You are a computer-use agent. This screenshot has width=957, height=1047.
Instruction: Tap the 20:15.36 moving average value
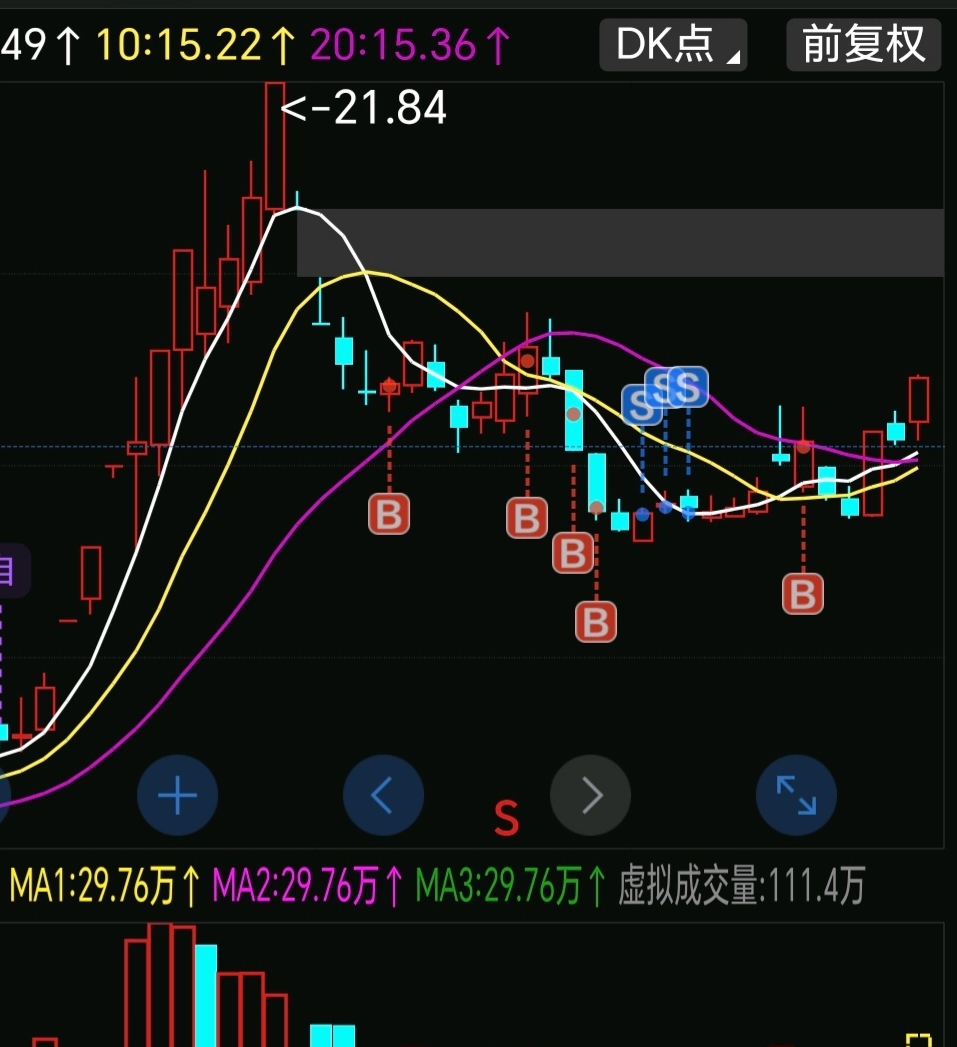pos(410,45)
